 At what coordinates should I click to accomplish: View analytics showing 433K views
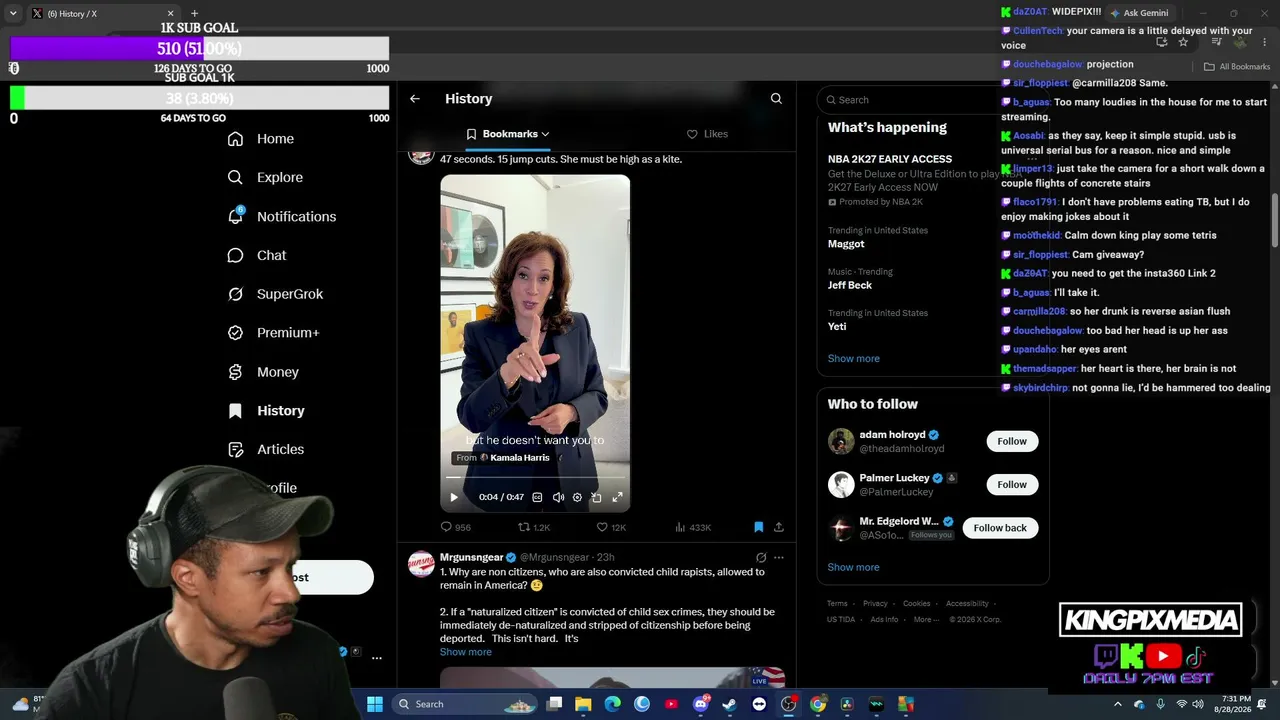click(x=693, y=527)
